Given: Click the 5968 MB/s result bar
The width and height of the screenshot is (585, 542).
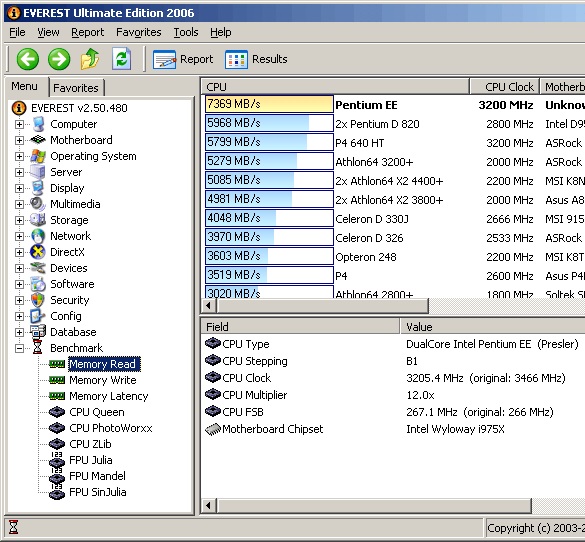Looking at the screenshot, I should [269, 123].
